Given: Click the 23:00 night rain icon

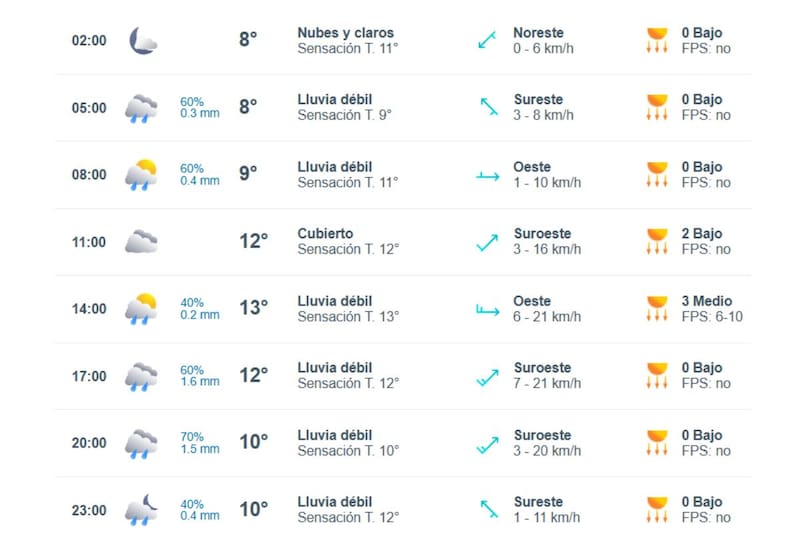Looking at the screenshot, I should click(141, 510).
